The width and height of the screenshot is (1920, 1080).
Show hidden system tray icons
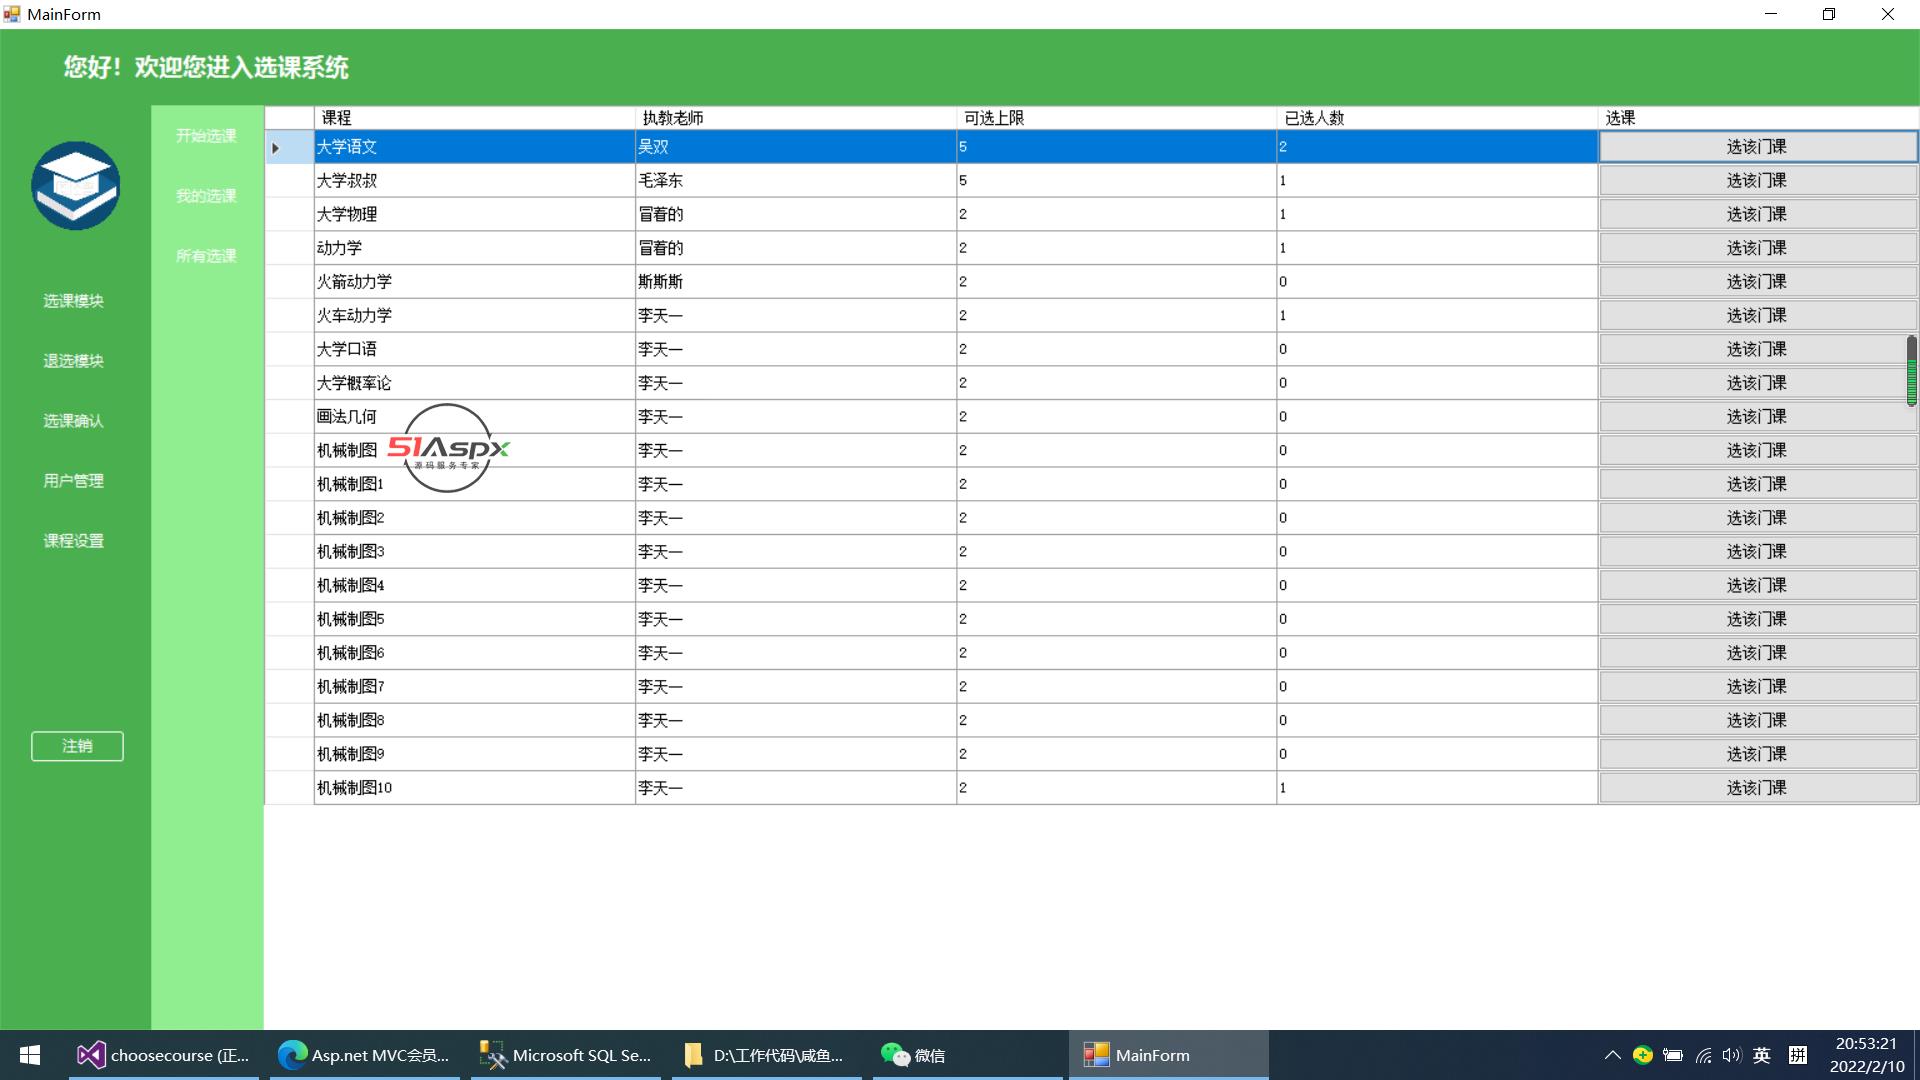click(x=1612, y=1055)
